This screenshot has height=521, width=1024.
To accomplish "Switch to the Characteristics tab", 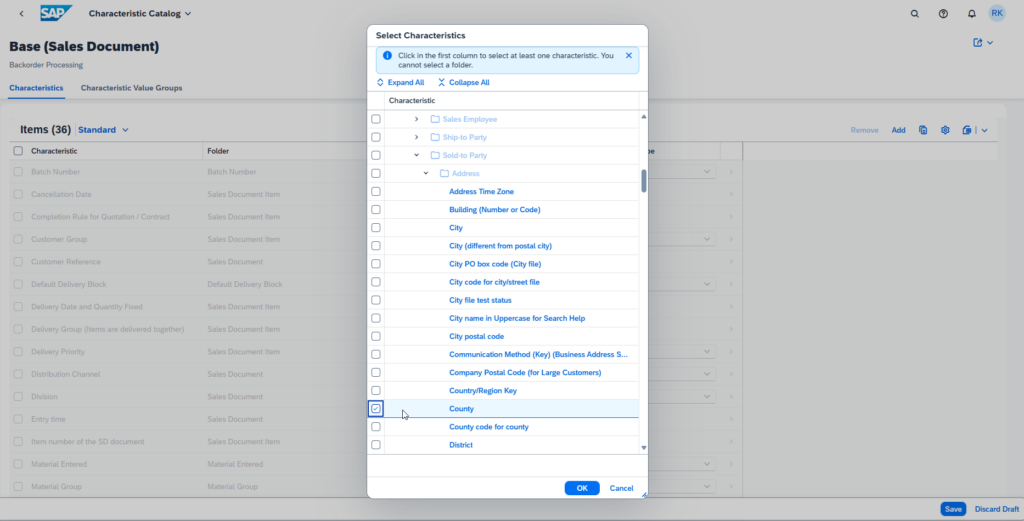I will (x=36, y=87).
